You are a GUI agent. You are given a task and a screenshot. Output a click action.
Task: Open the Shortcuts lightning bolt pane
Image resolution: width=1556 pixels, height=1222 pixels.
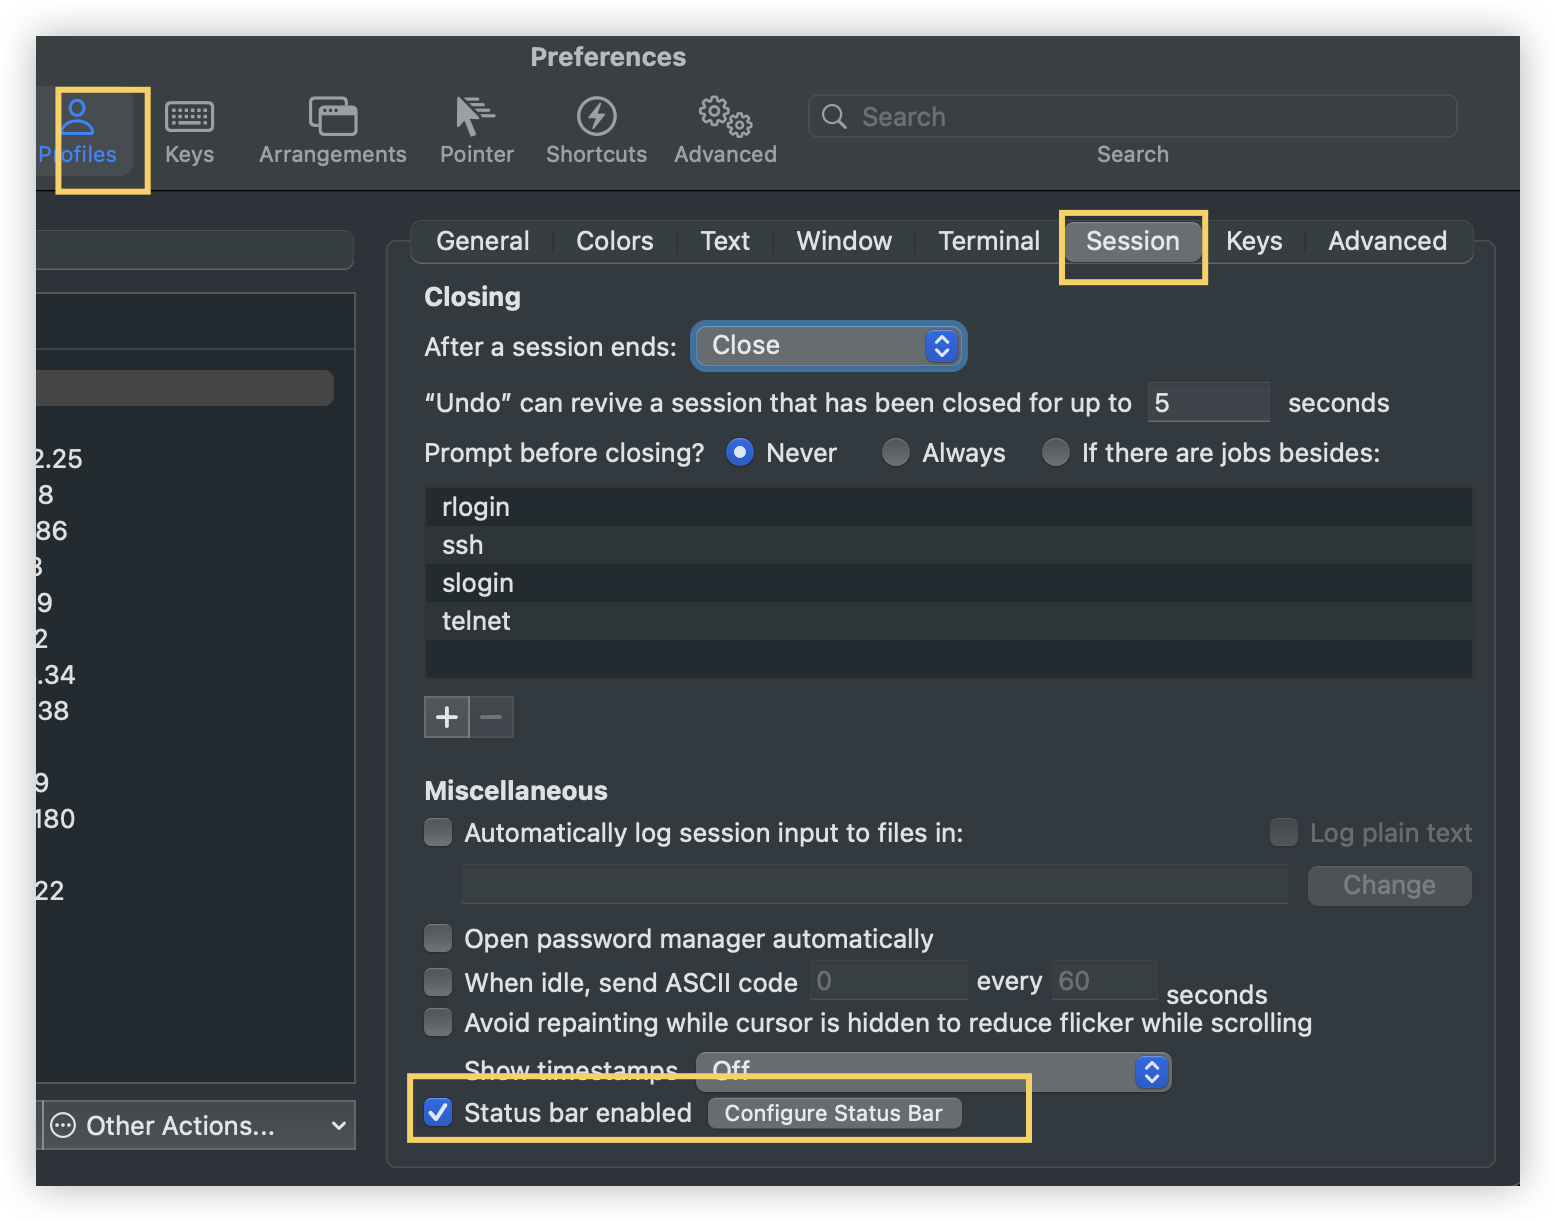pos(596,132)
